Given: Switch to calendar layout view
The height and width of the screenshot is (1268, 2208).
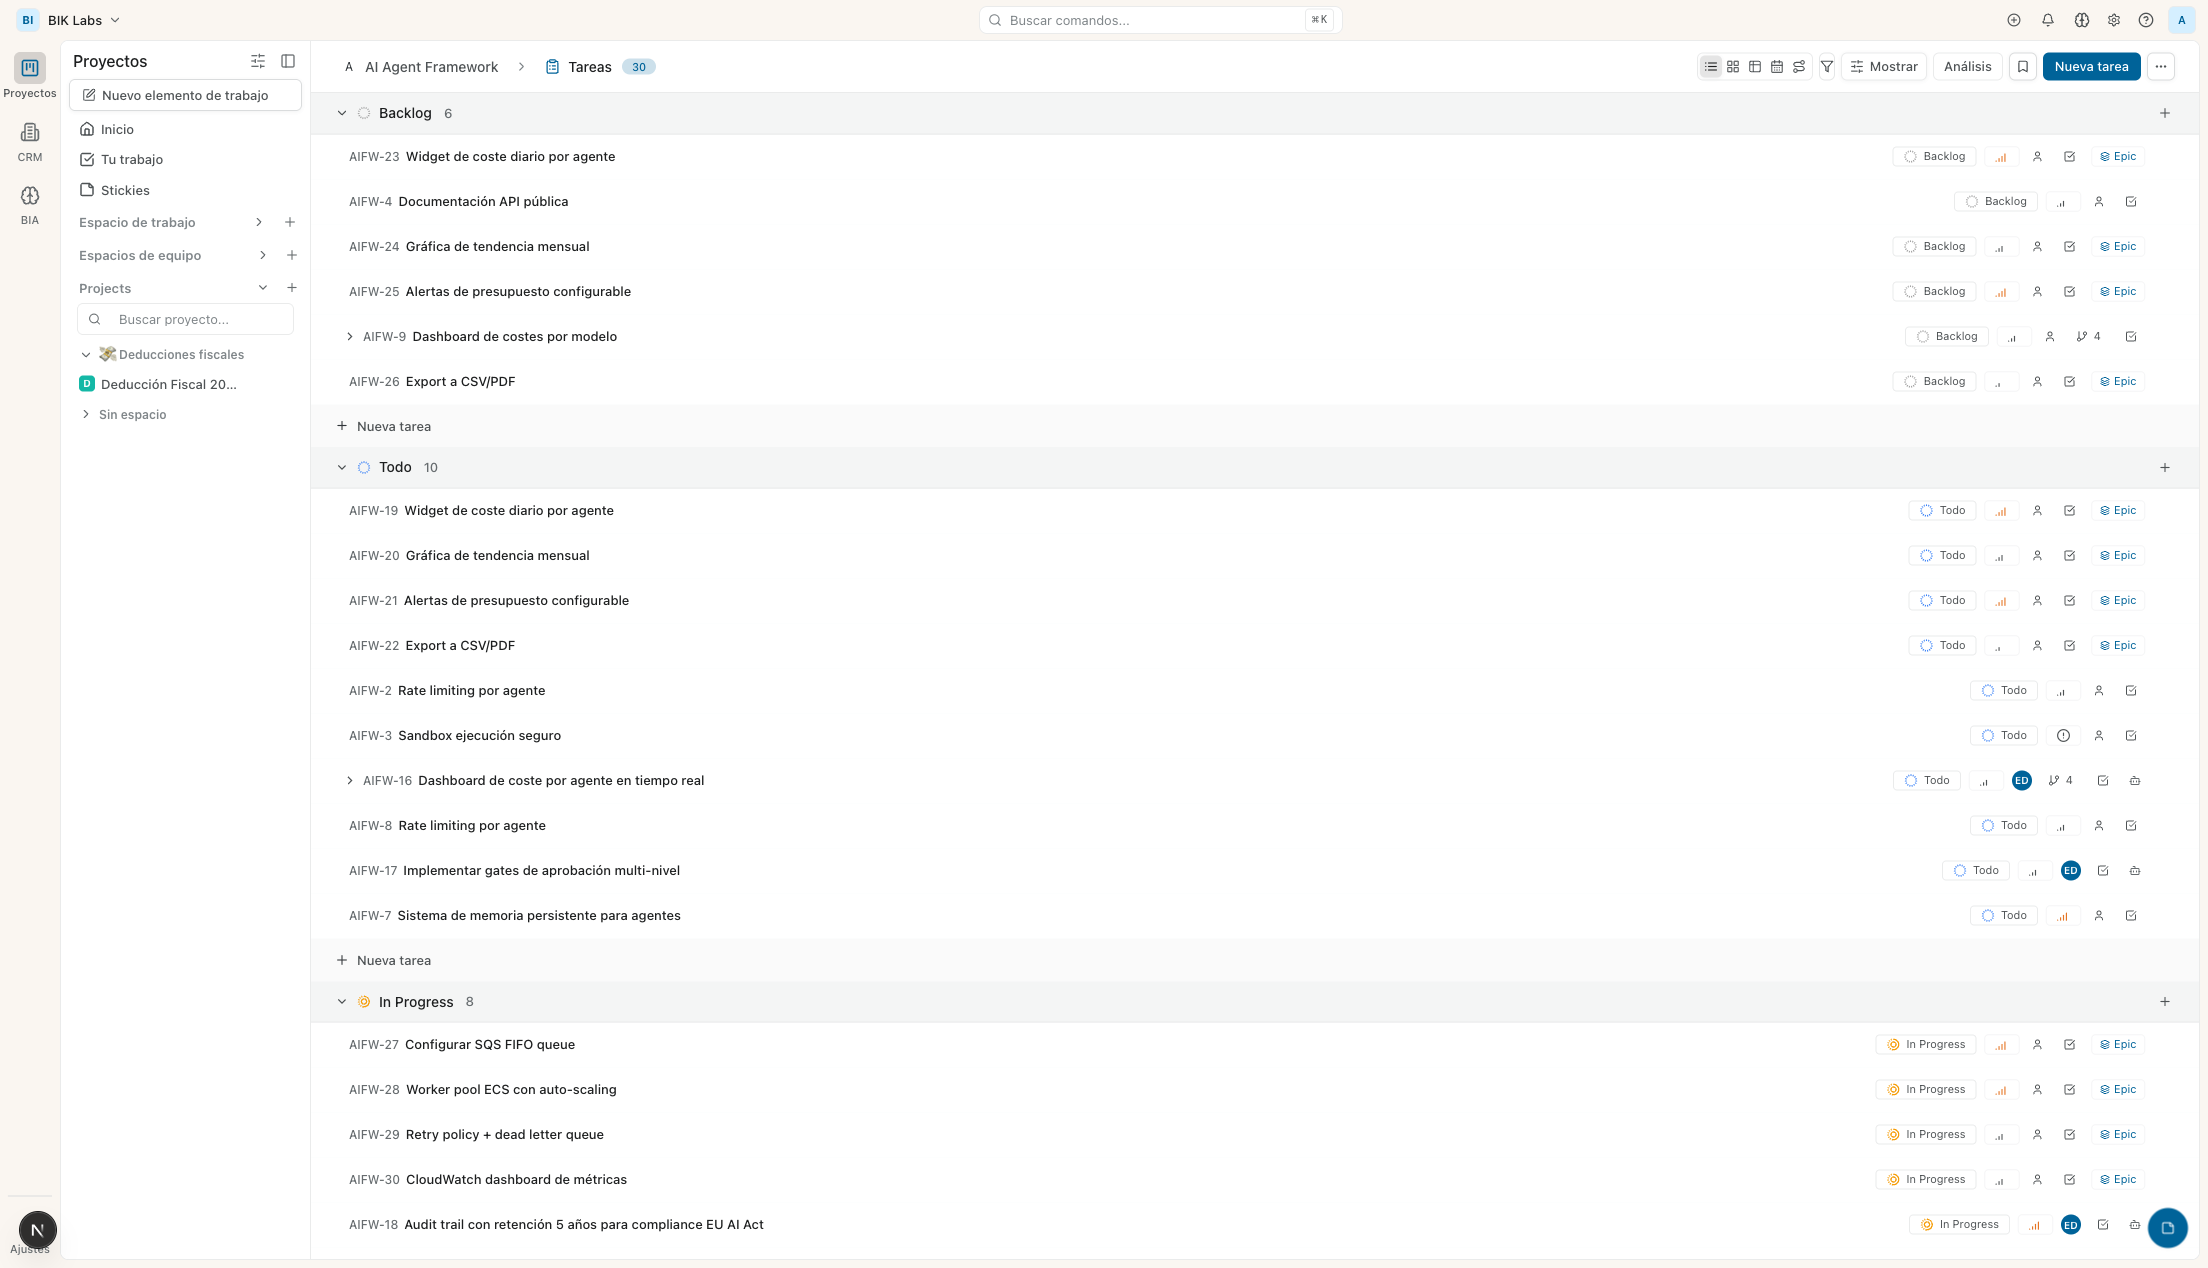Looking at the screenshot, I should click(1777, 67).
